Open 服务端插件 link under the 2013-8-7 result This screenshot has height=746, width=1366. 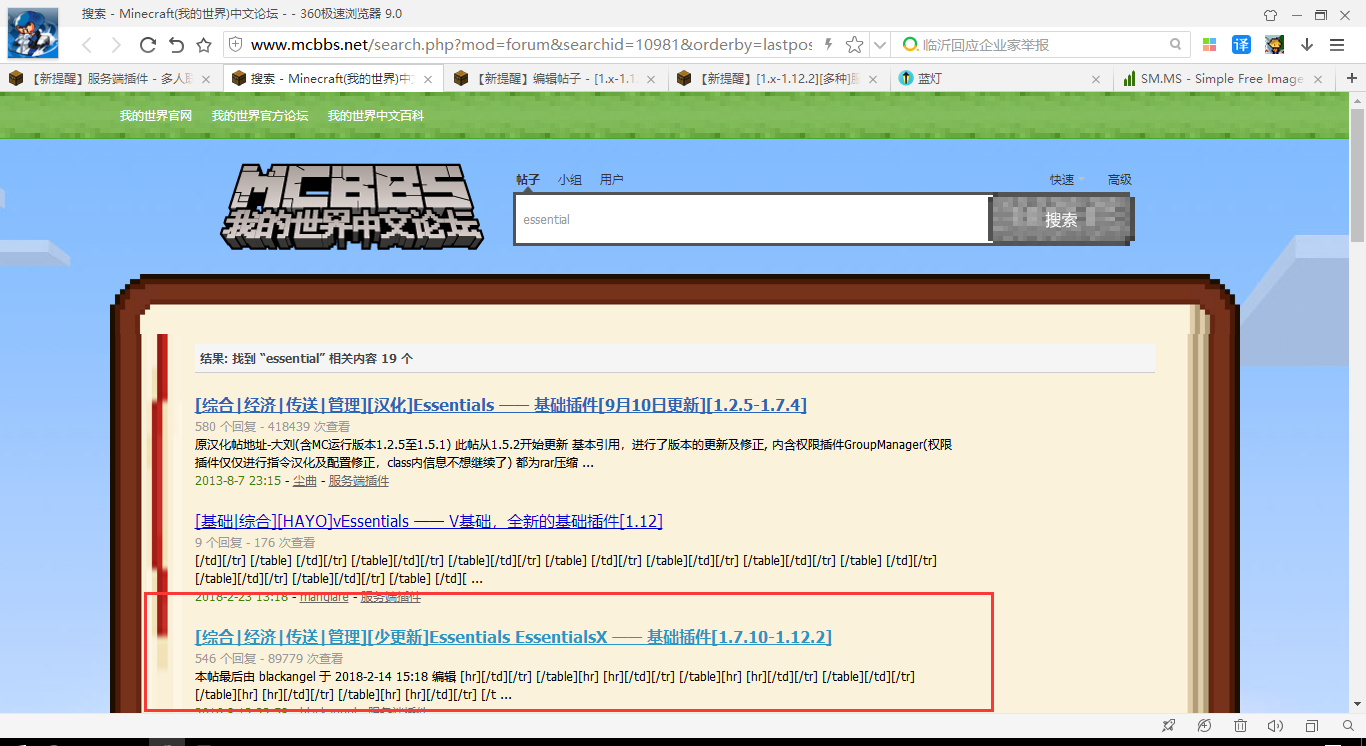359,481
